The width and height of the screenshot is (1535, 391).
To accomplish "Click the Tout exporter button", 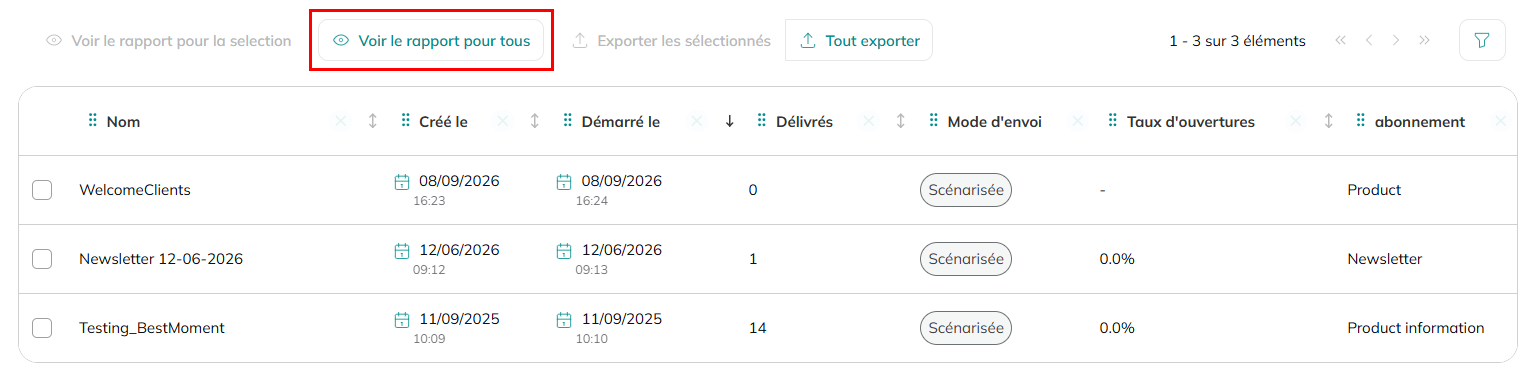I will click(859, 41).
